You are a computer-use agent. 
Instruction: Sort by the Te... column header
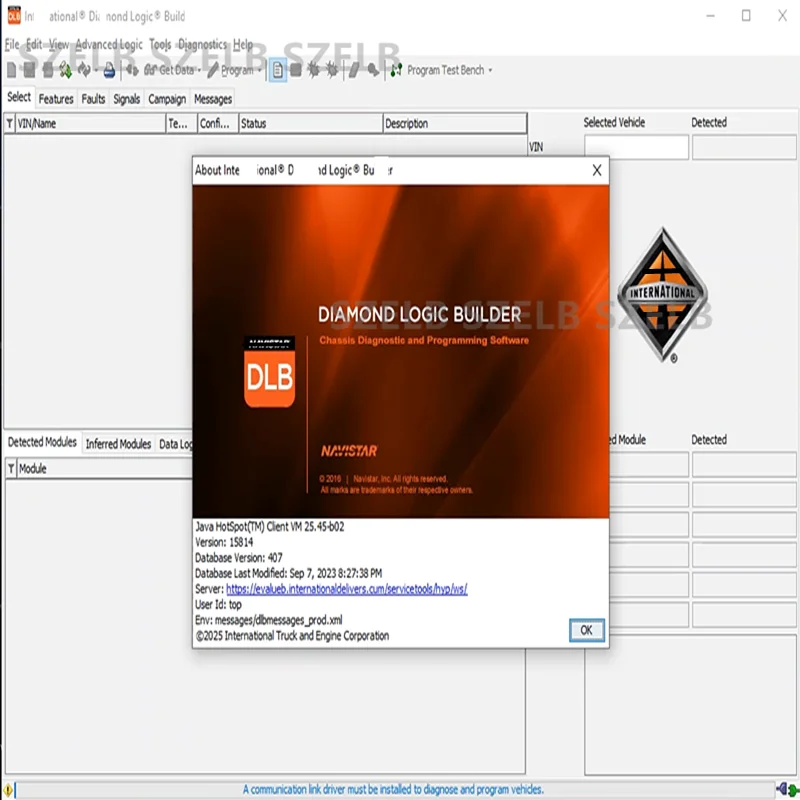click(182, 123)
